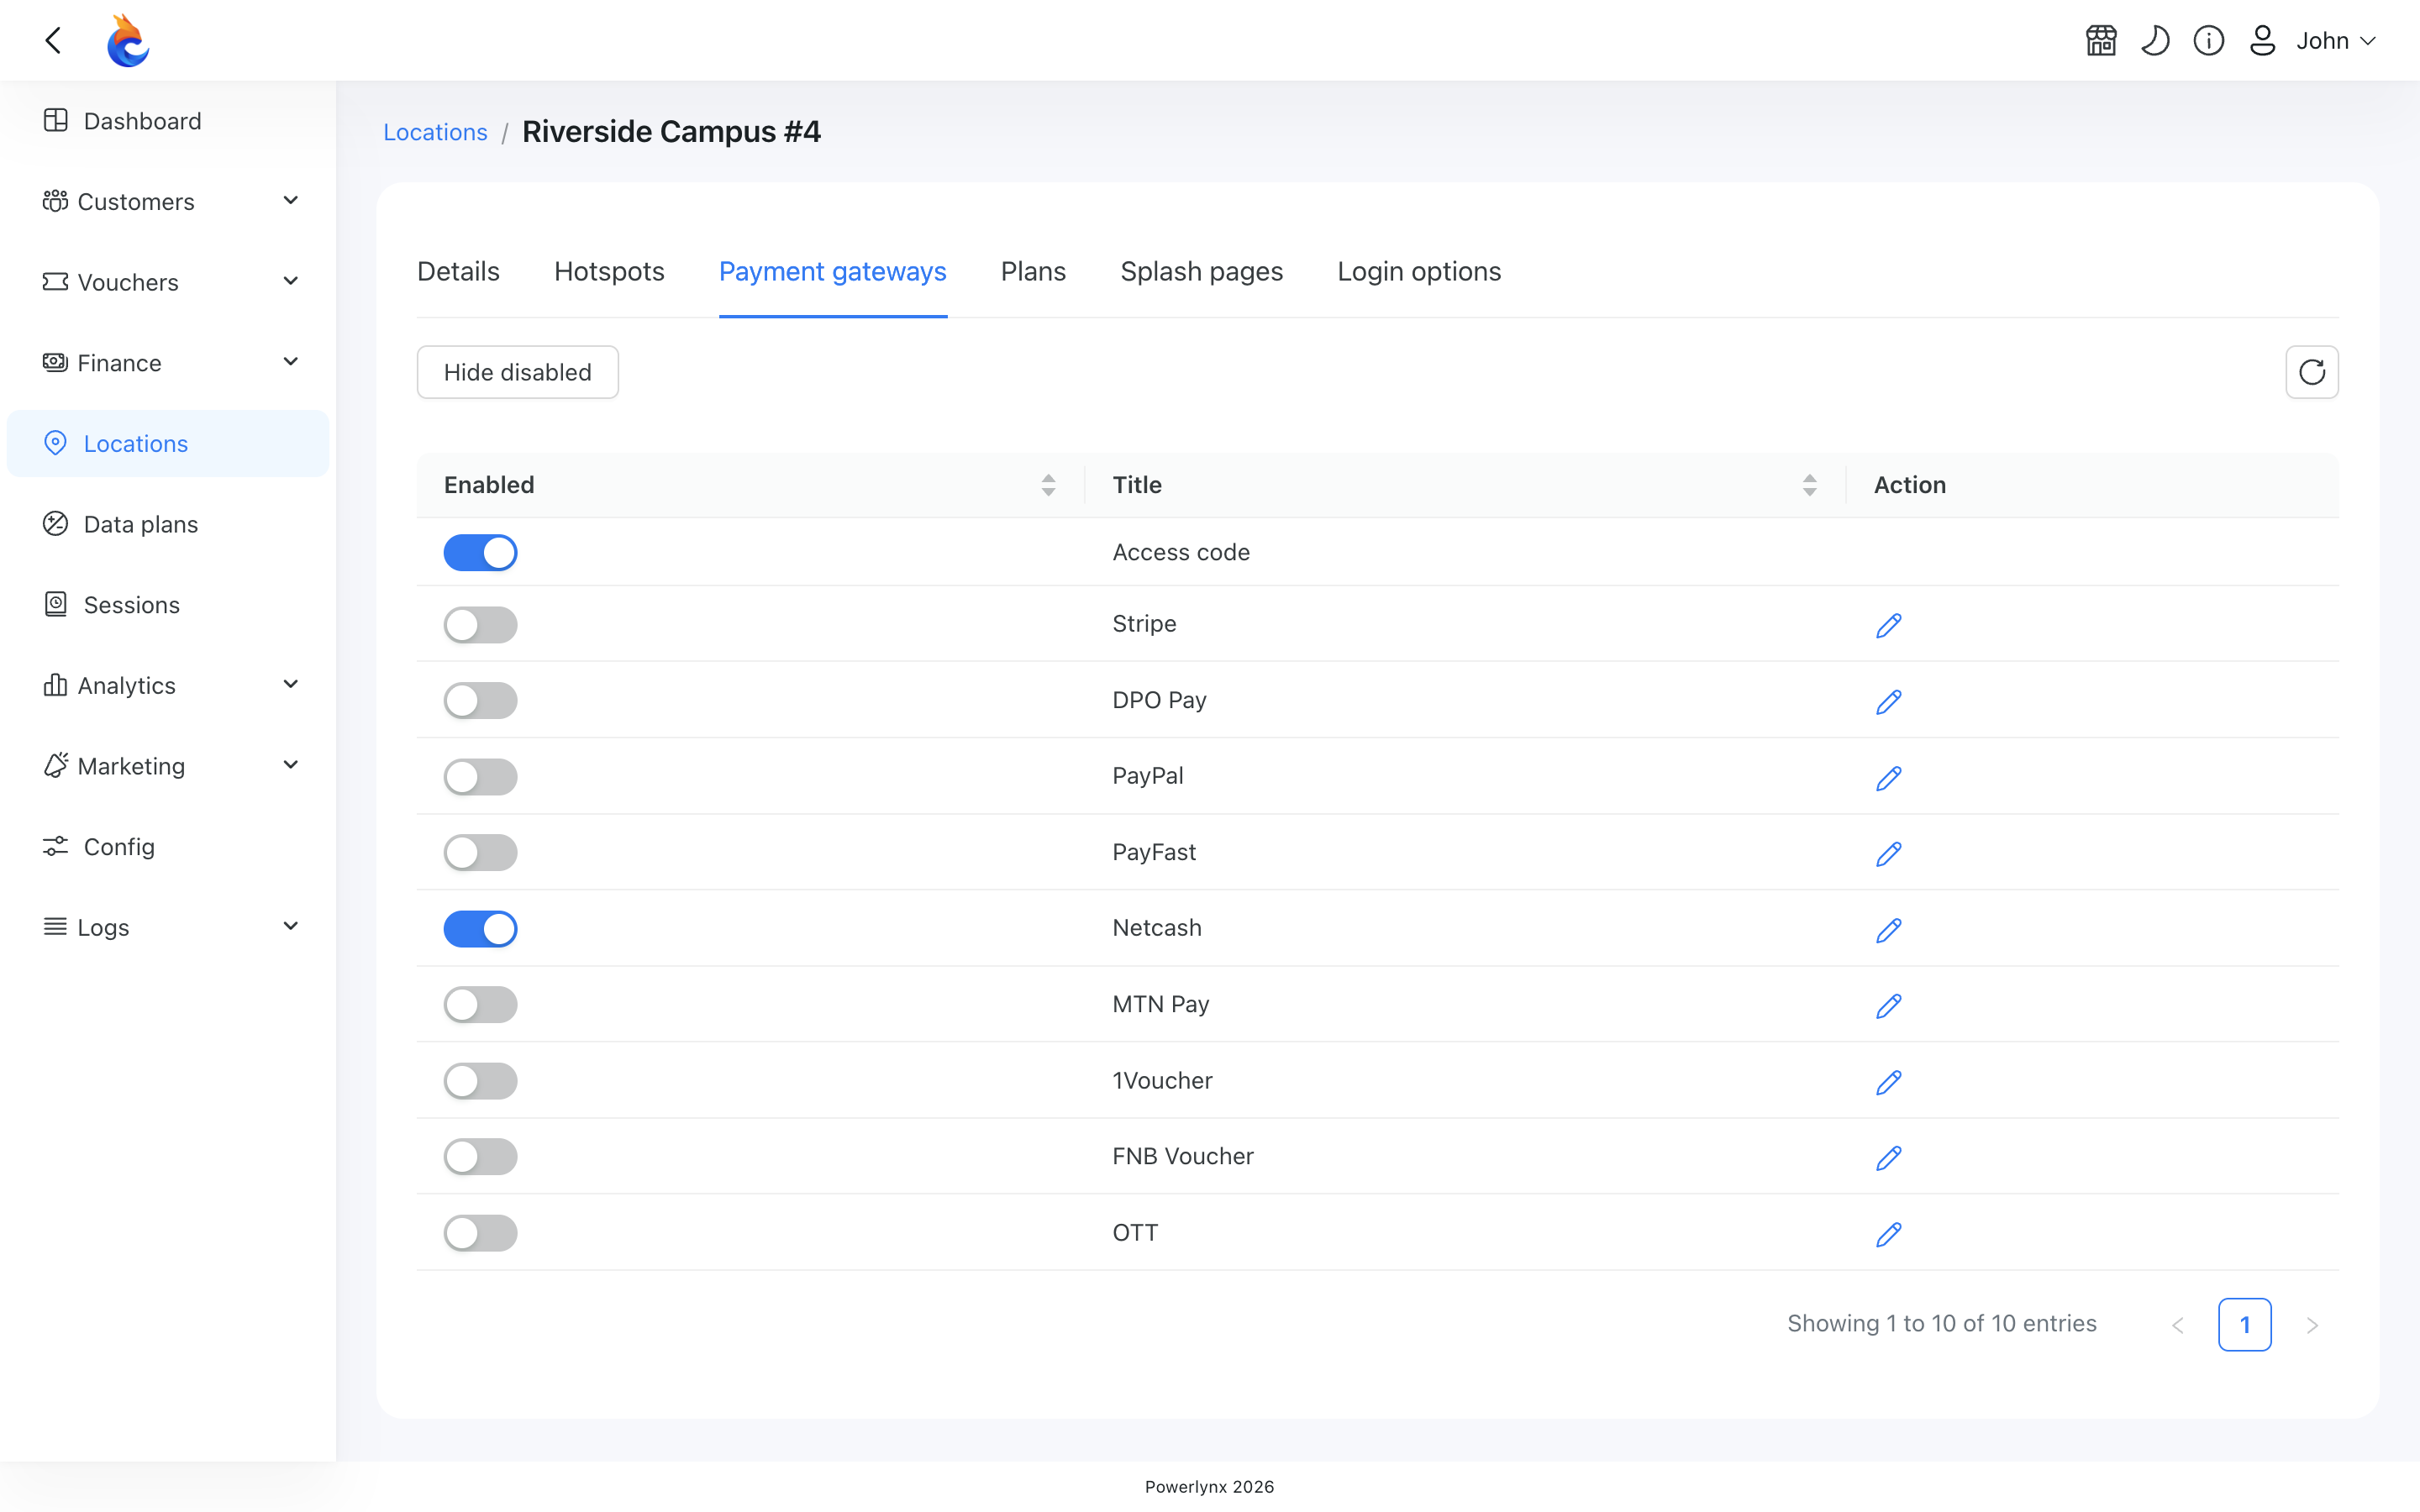Expand the Customers sidebar menu
The image size is (2420, 1512).
click(x=168, y=201)
